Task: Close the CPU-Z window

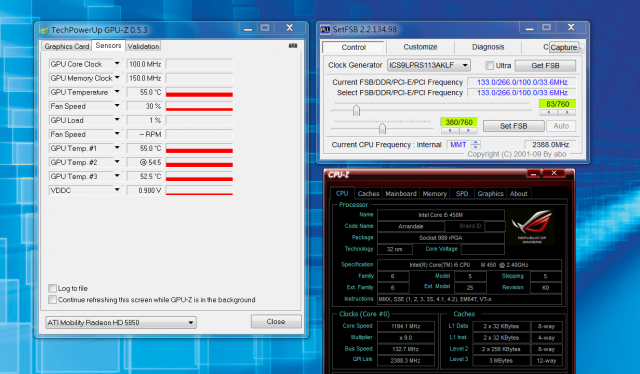Action: point(554,173)
